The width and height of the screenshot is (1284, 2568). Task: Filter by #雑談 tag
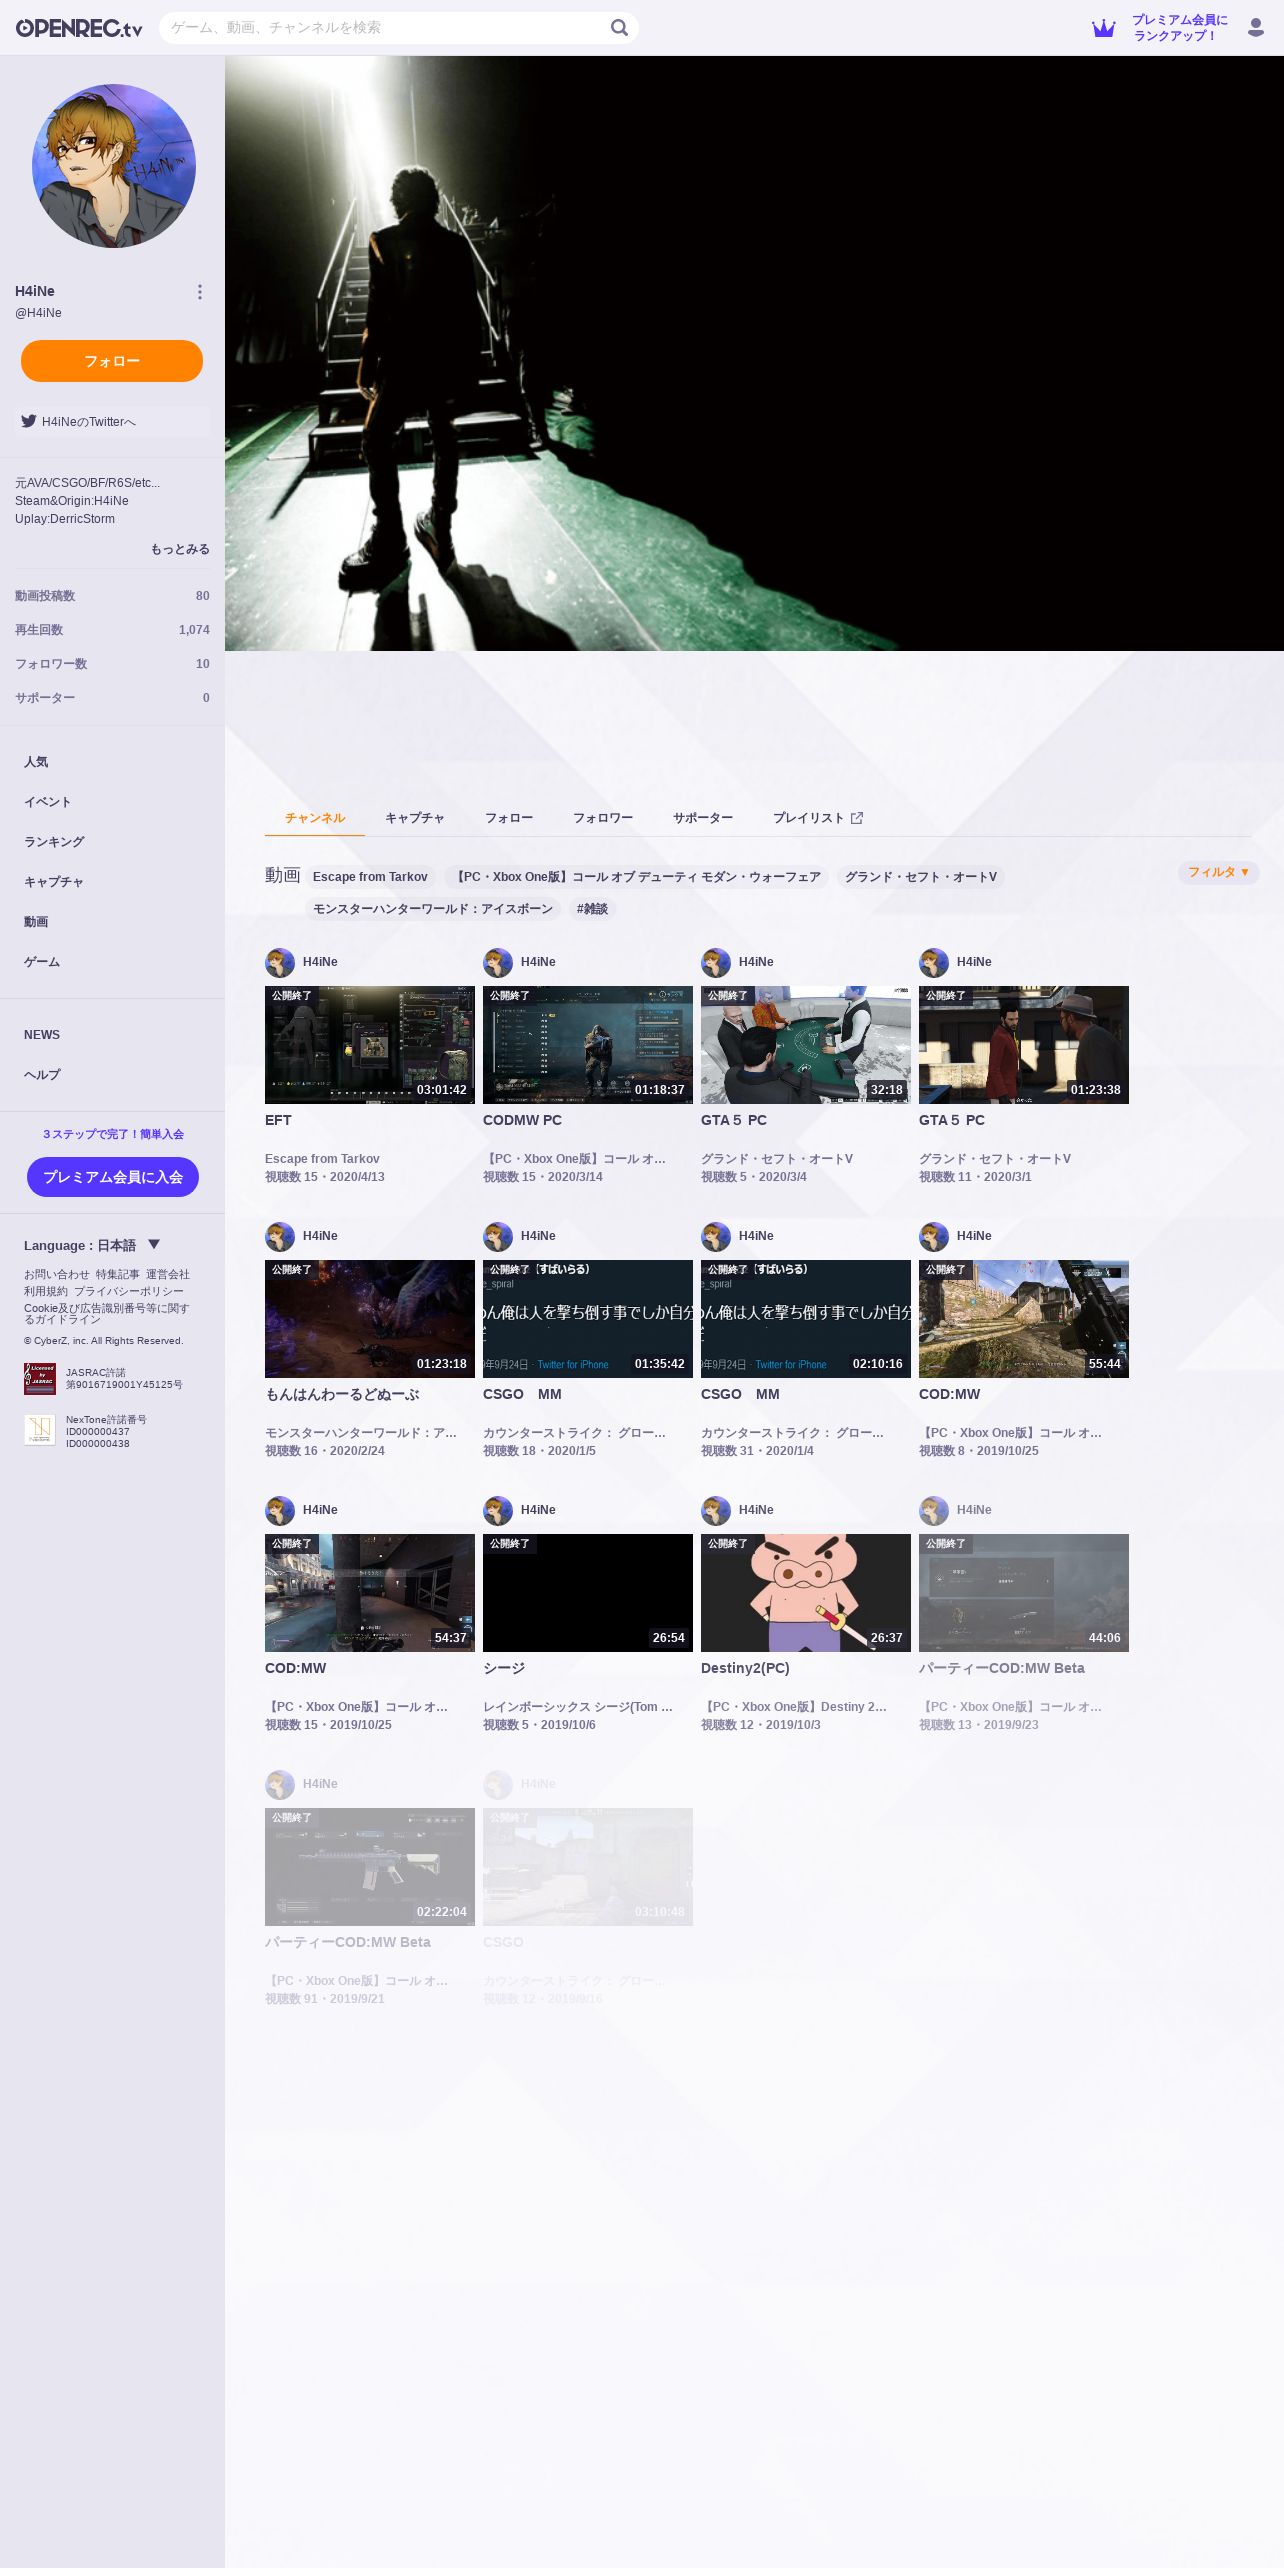pos(592,909)
